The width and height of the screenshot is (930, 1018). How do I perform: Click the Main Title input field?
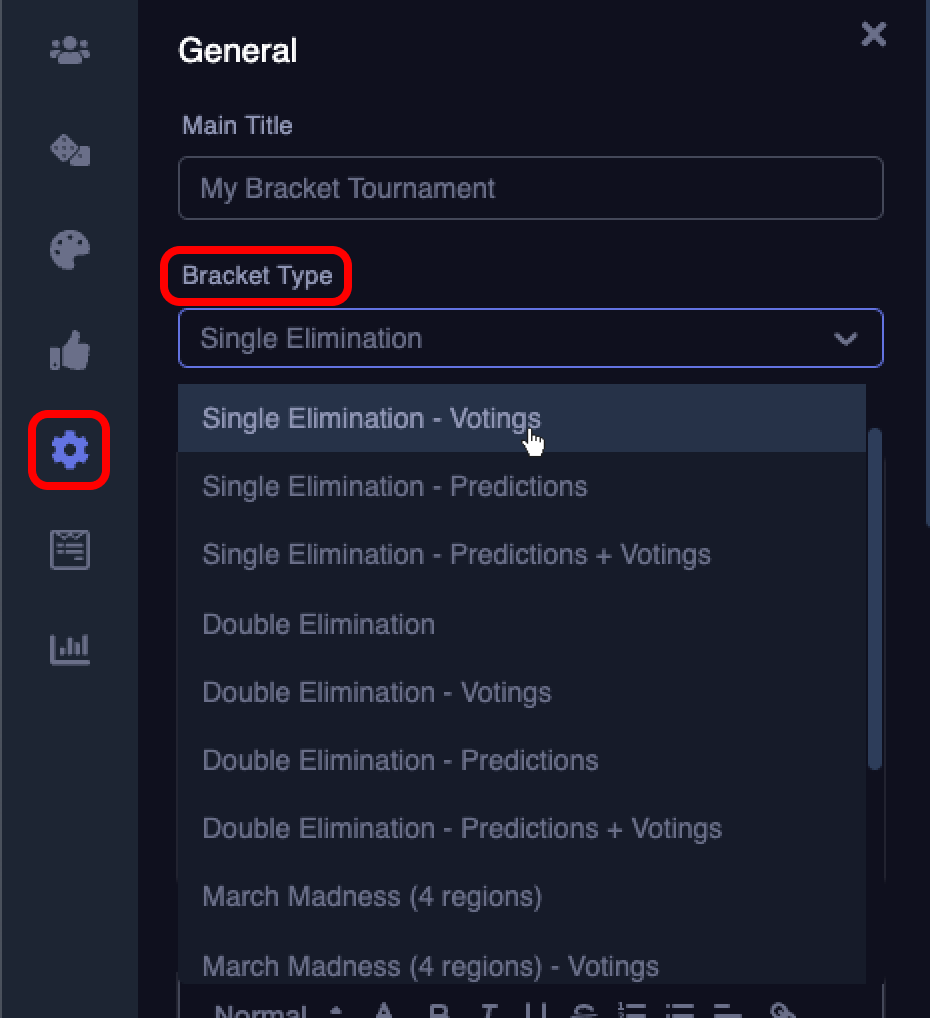coord(530,188)
